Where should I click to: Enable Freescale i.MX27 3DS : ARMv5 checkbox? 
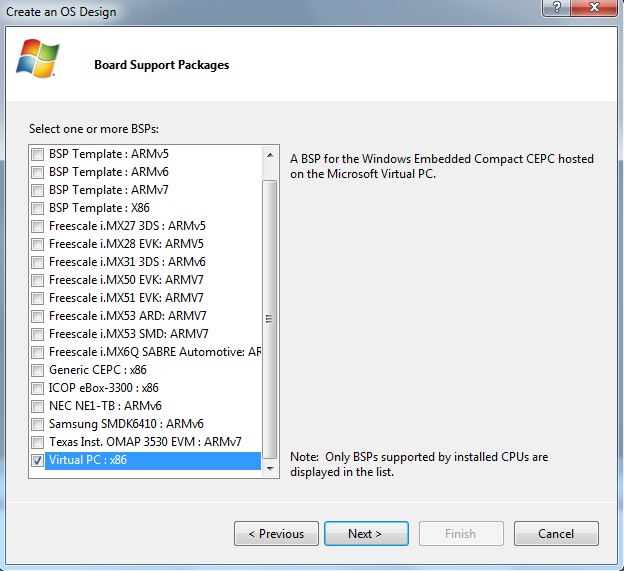tap(37, 226)
